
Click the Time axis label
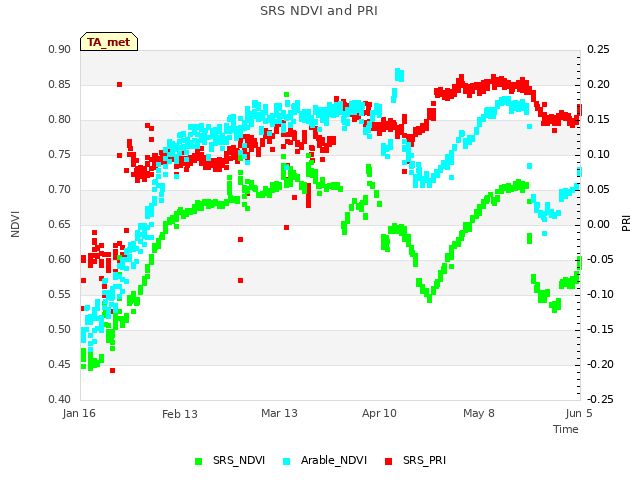coord(566,429)
